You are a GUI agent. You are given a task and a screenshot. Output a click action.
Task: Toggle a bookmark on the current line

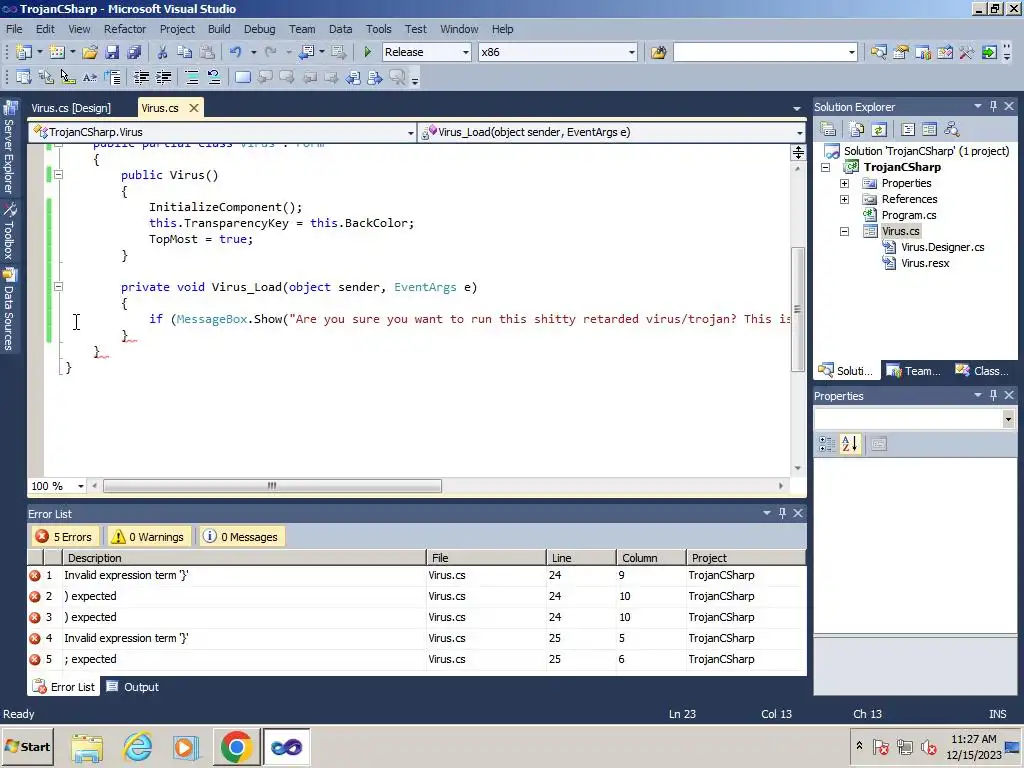(242, 78)
